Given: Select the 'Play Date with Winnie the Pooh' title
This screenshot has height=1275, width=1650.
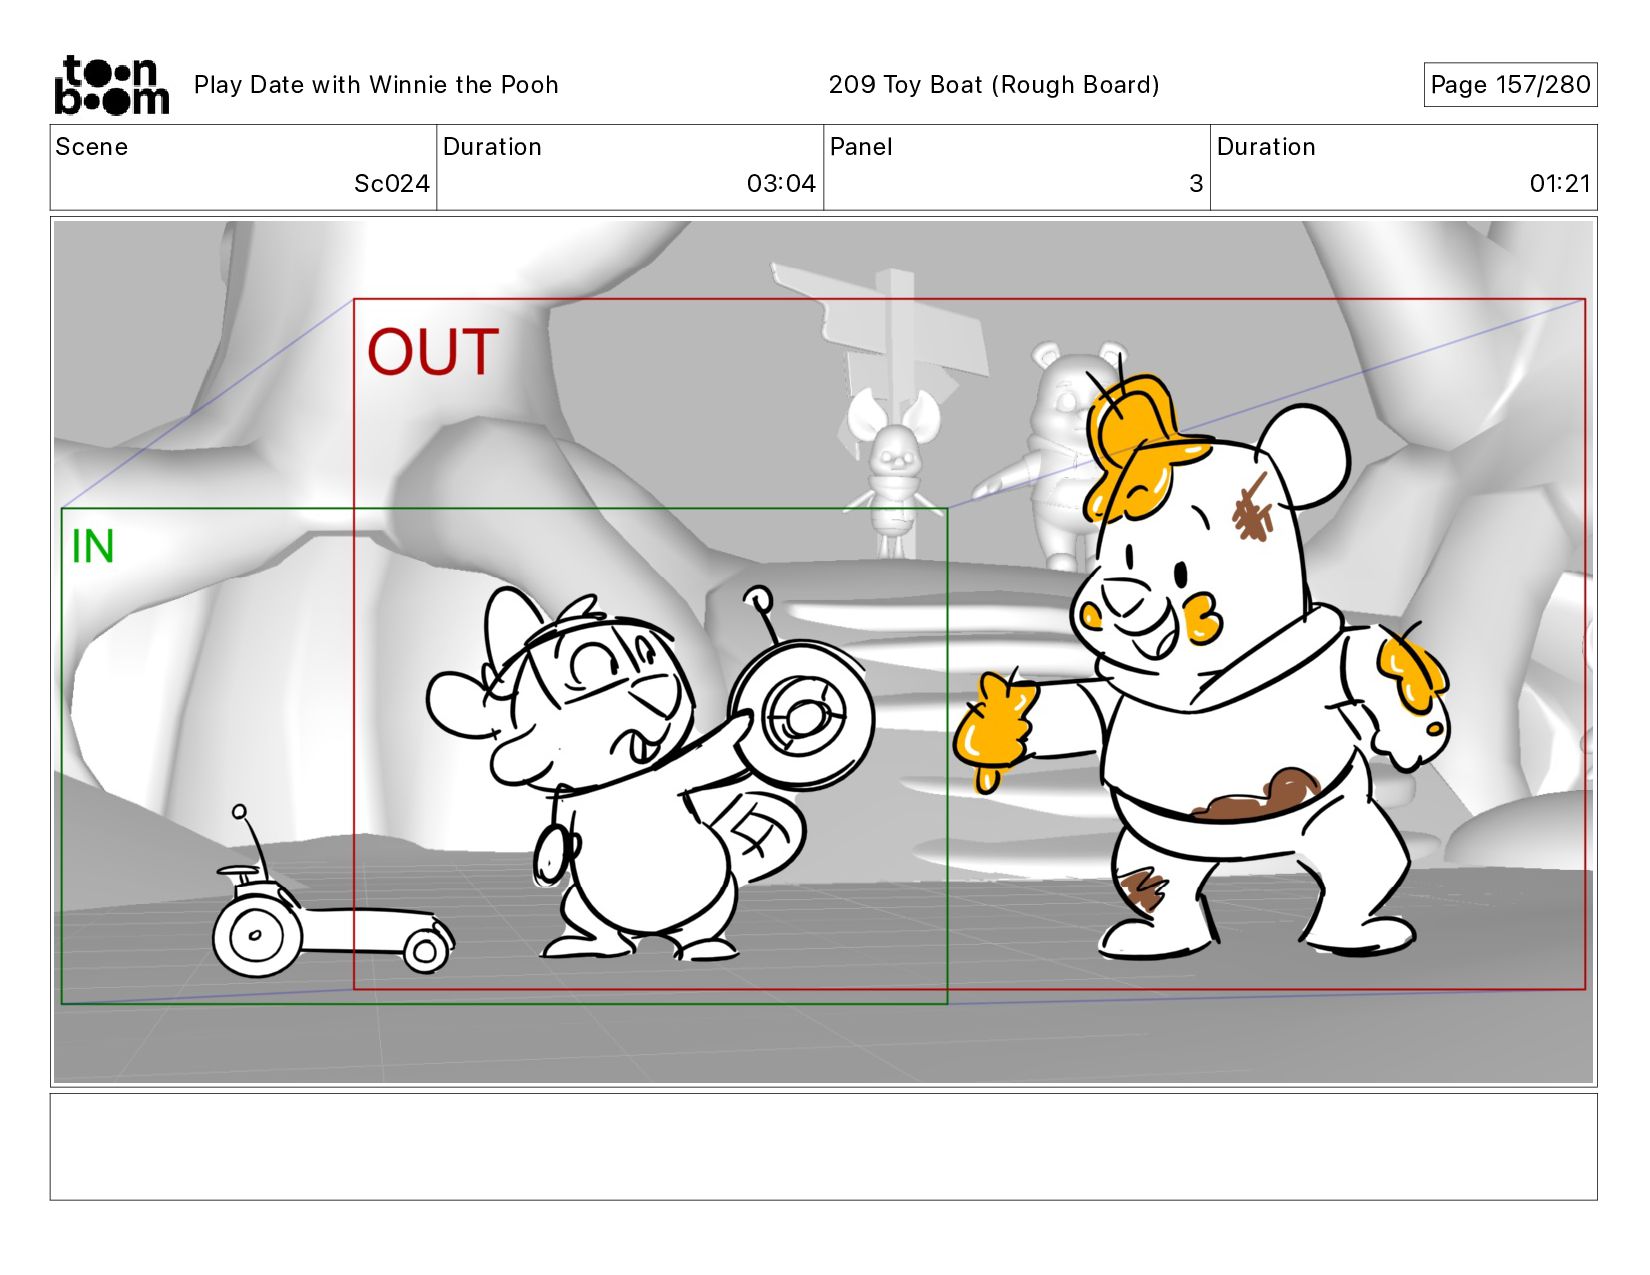Looking at the screenshot, I should [x=376, y=85].
